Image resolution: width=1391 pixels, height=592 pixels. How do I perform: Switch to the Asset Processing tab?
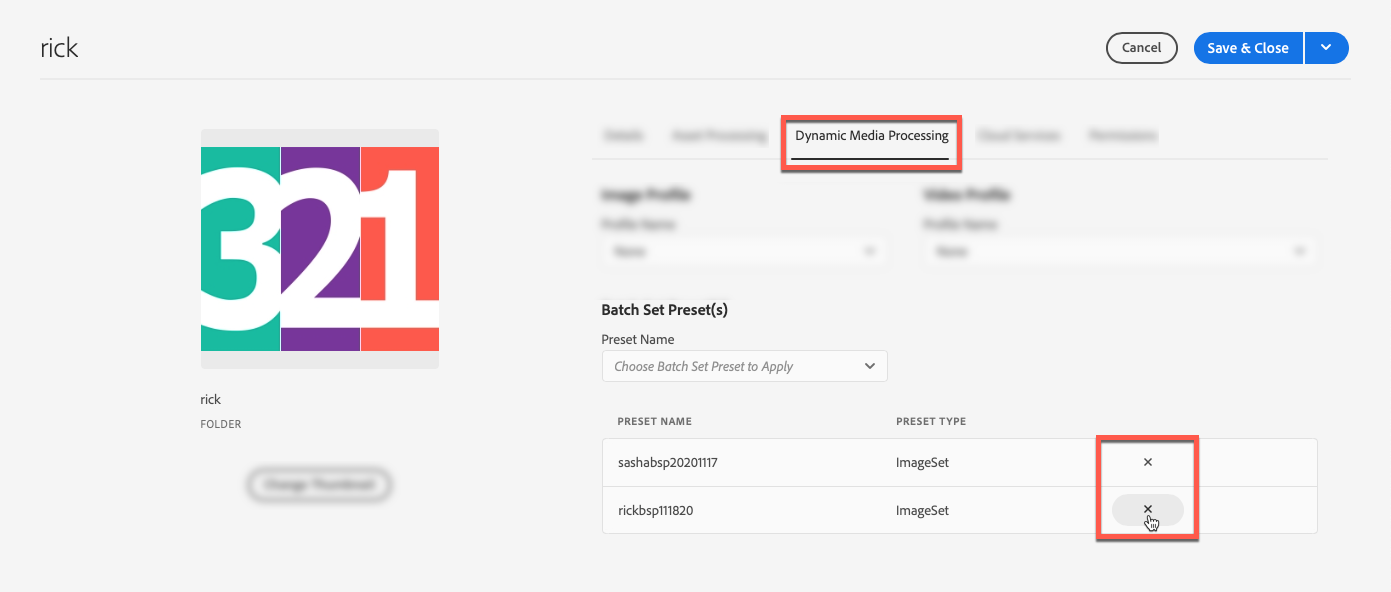click(x=719, y=135)
